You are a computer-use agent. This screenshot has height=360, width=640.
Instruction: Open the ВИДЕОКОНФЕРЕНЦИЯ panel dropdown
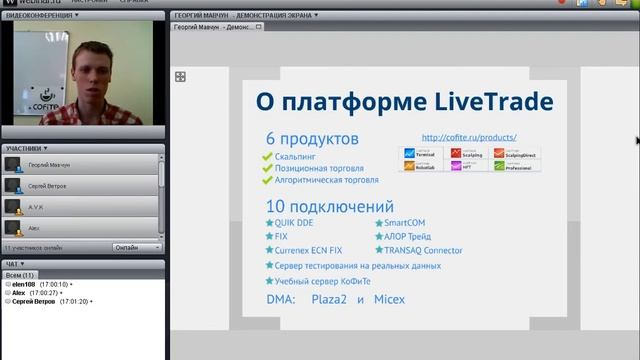click(x=77, y=15)
